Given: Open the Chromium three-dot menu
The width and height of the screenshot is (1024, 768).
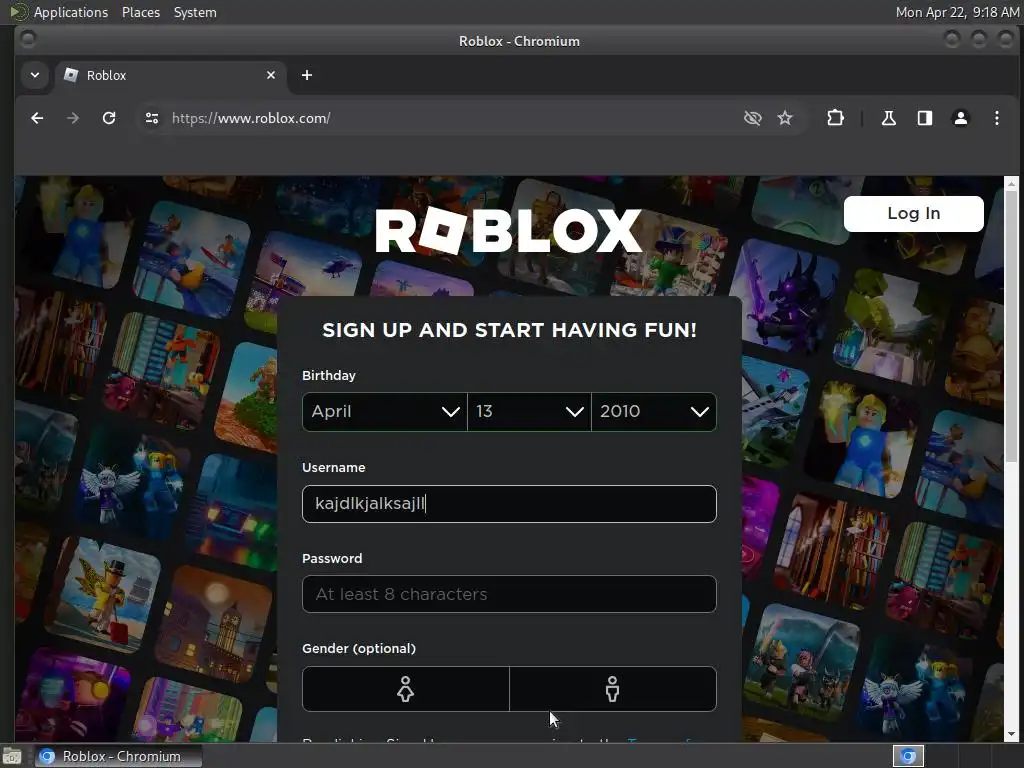Looking at the screenshot, I should (997, 118).
